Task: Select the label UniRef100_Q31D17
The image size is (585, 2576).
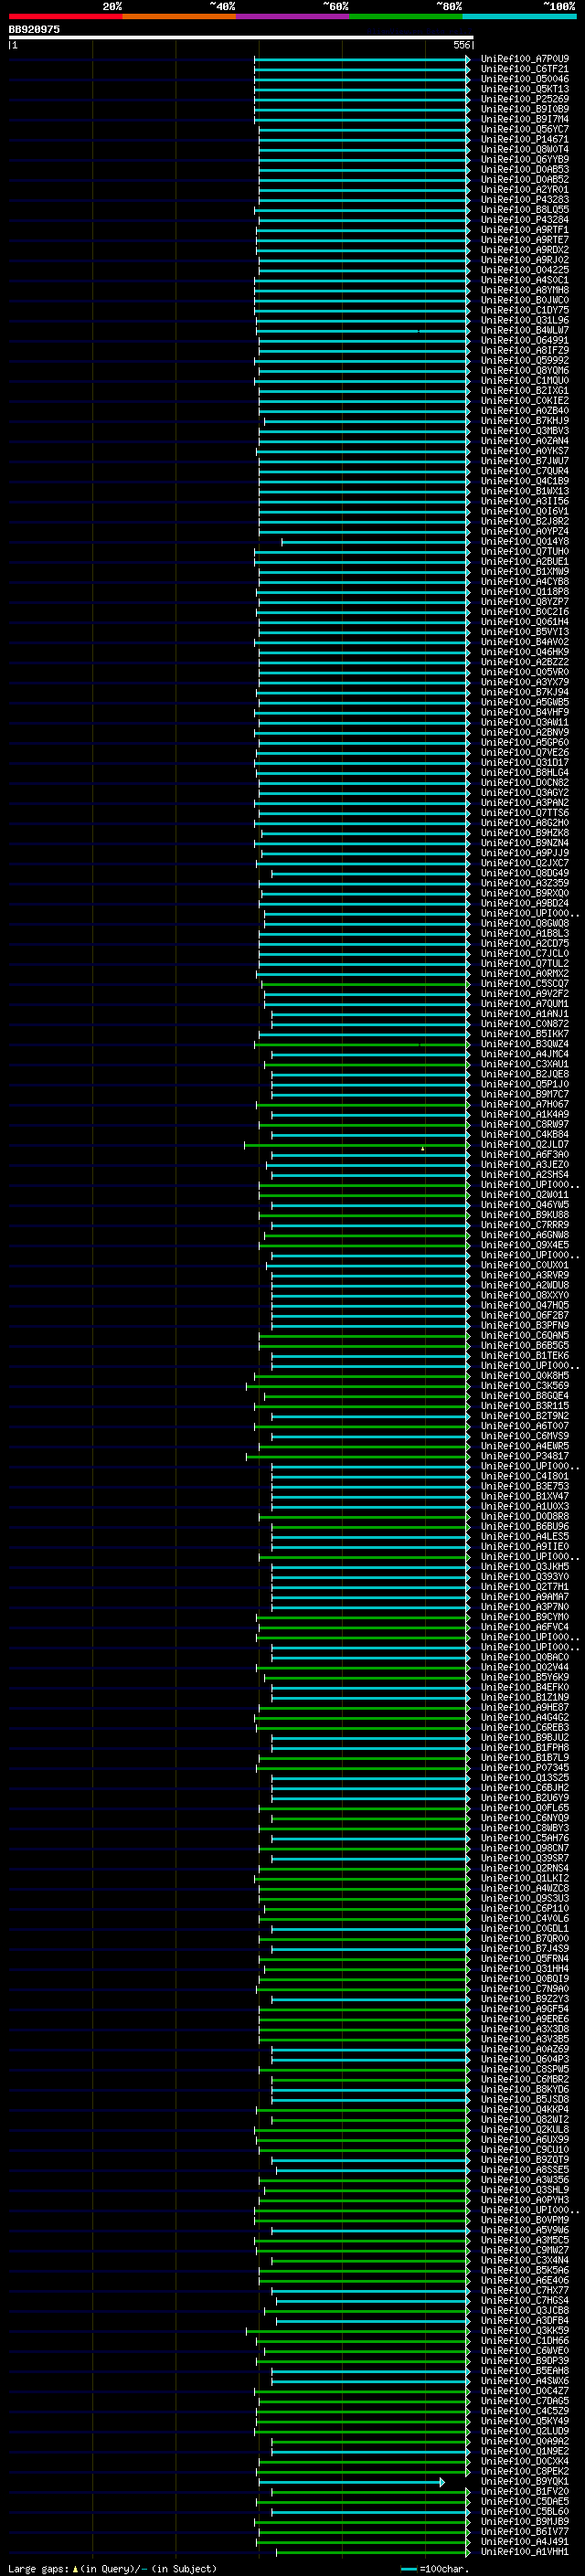Action: click(525, 763)
